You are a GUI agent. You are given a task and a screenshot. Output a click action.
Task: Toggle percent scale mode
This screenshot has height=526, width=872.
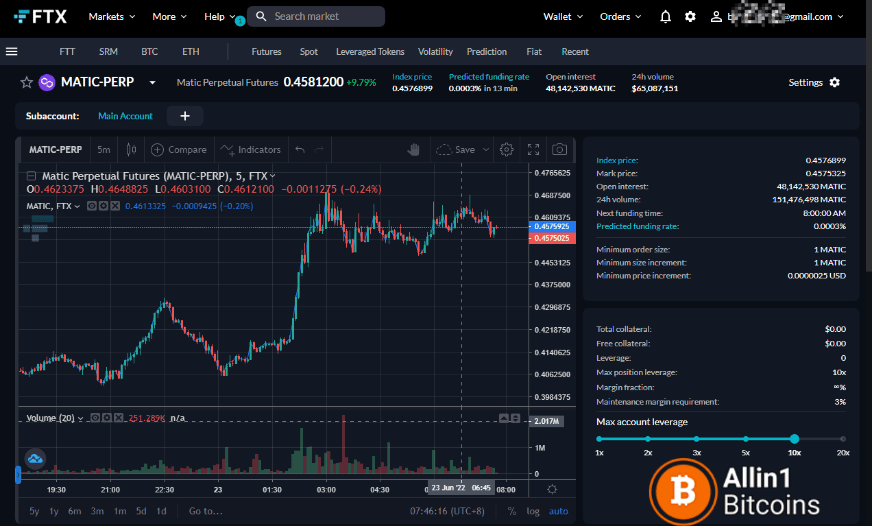512,511
